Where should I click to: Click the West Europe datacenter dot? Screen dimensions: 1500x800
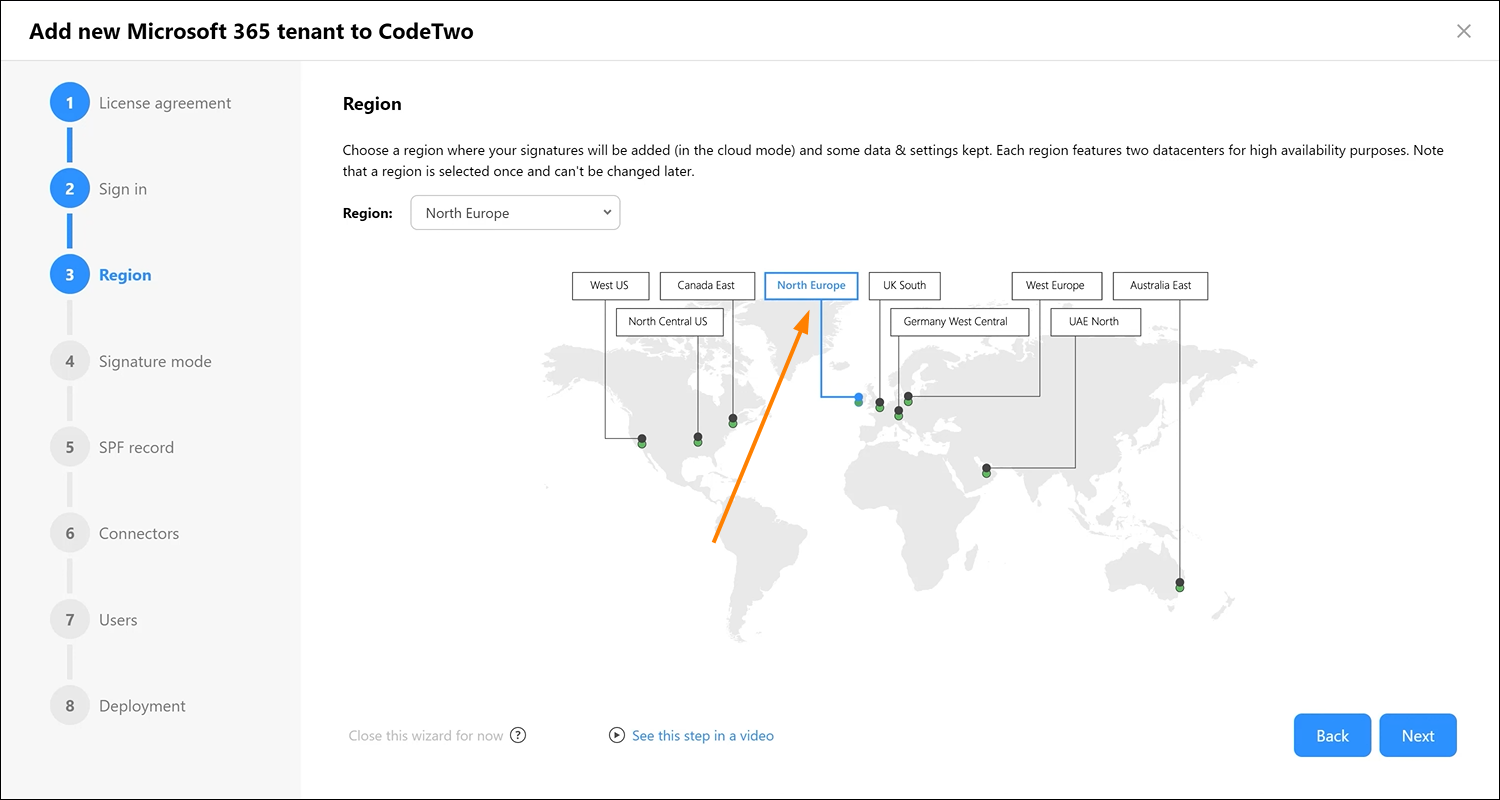point(908,398)
